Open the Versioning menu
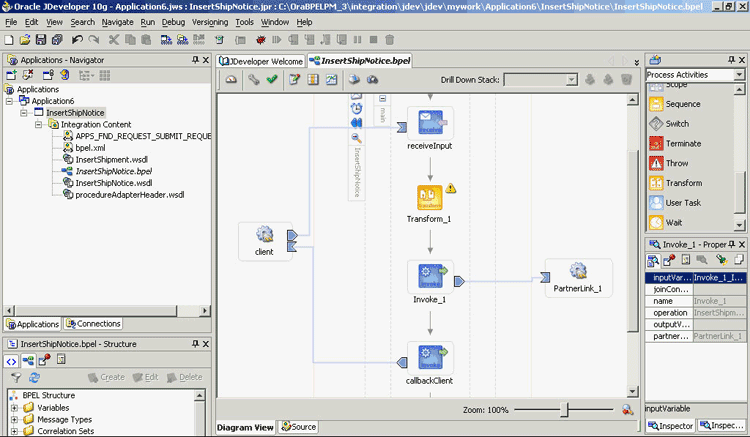 coord(210,22)
